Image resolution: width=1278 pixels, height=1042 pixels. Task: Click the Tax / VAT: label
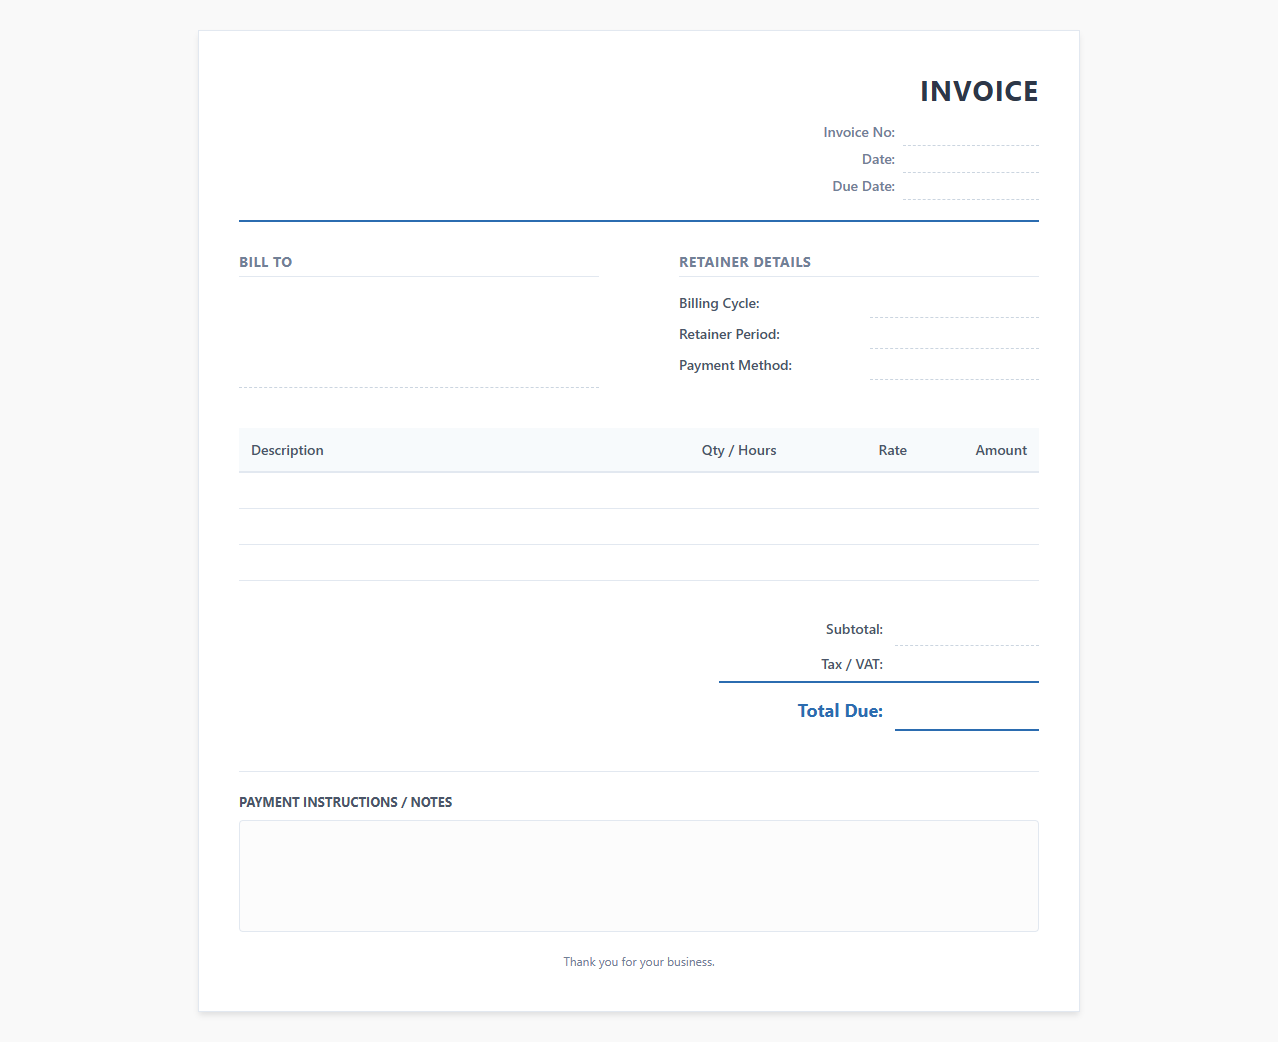click(852, 665)
